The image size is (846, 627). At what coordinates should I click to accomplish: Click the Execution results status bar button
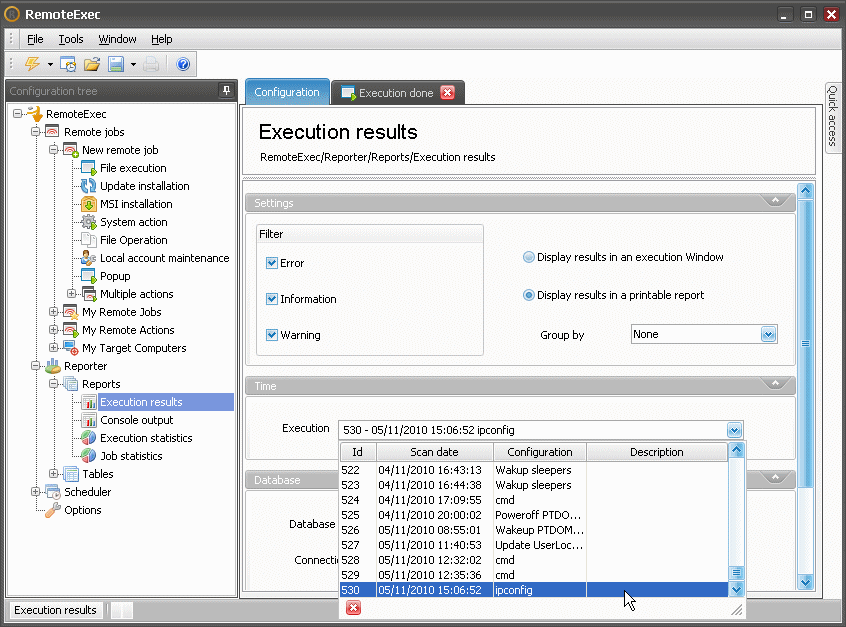56,610
